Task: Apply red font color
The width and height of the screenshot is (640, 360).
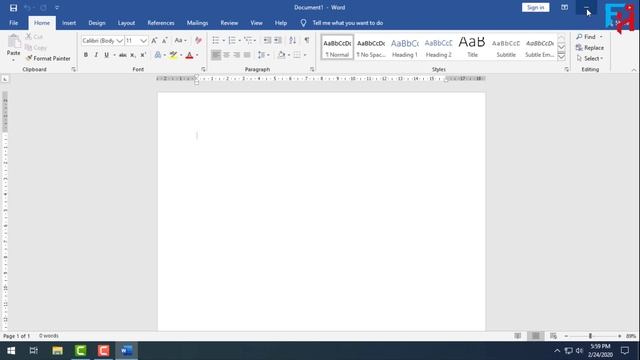Action: pyautogui.click(x=189, y=55)
